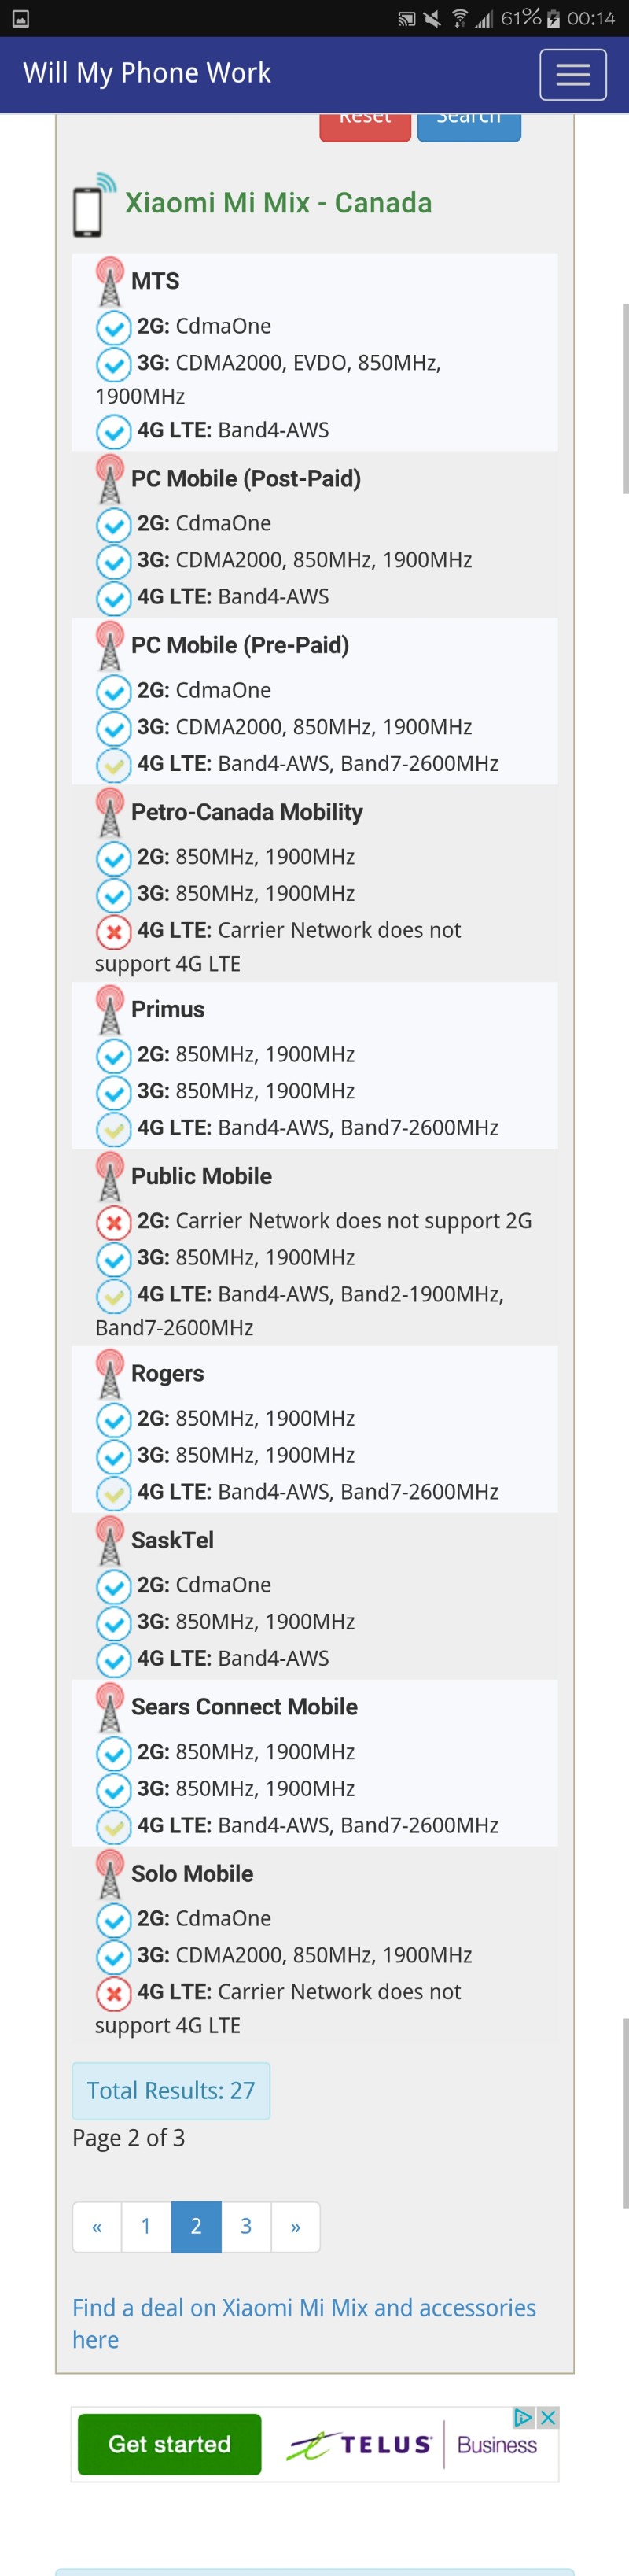Click the AdChoices triangle icon on the ad
This screenshot has width=629, height=2576.
tap(523, 2417)
